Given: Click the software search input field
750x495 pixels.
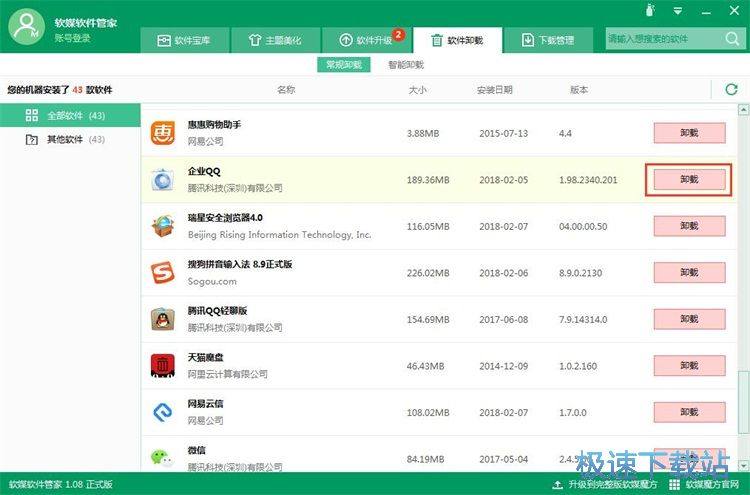Looking at the screenshot, I should pos(664,39).
